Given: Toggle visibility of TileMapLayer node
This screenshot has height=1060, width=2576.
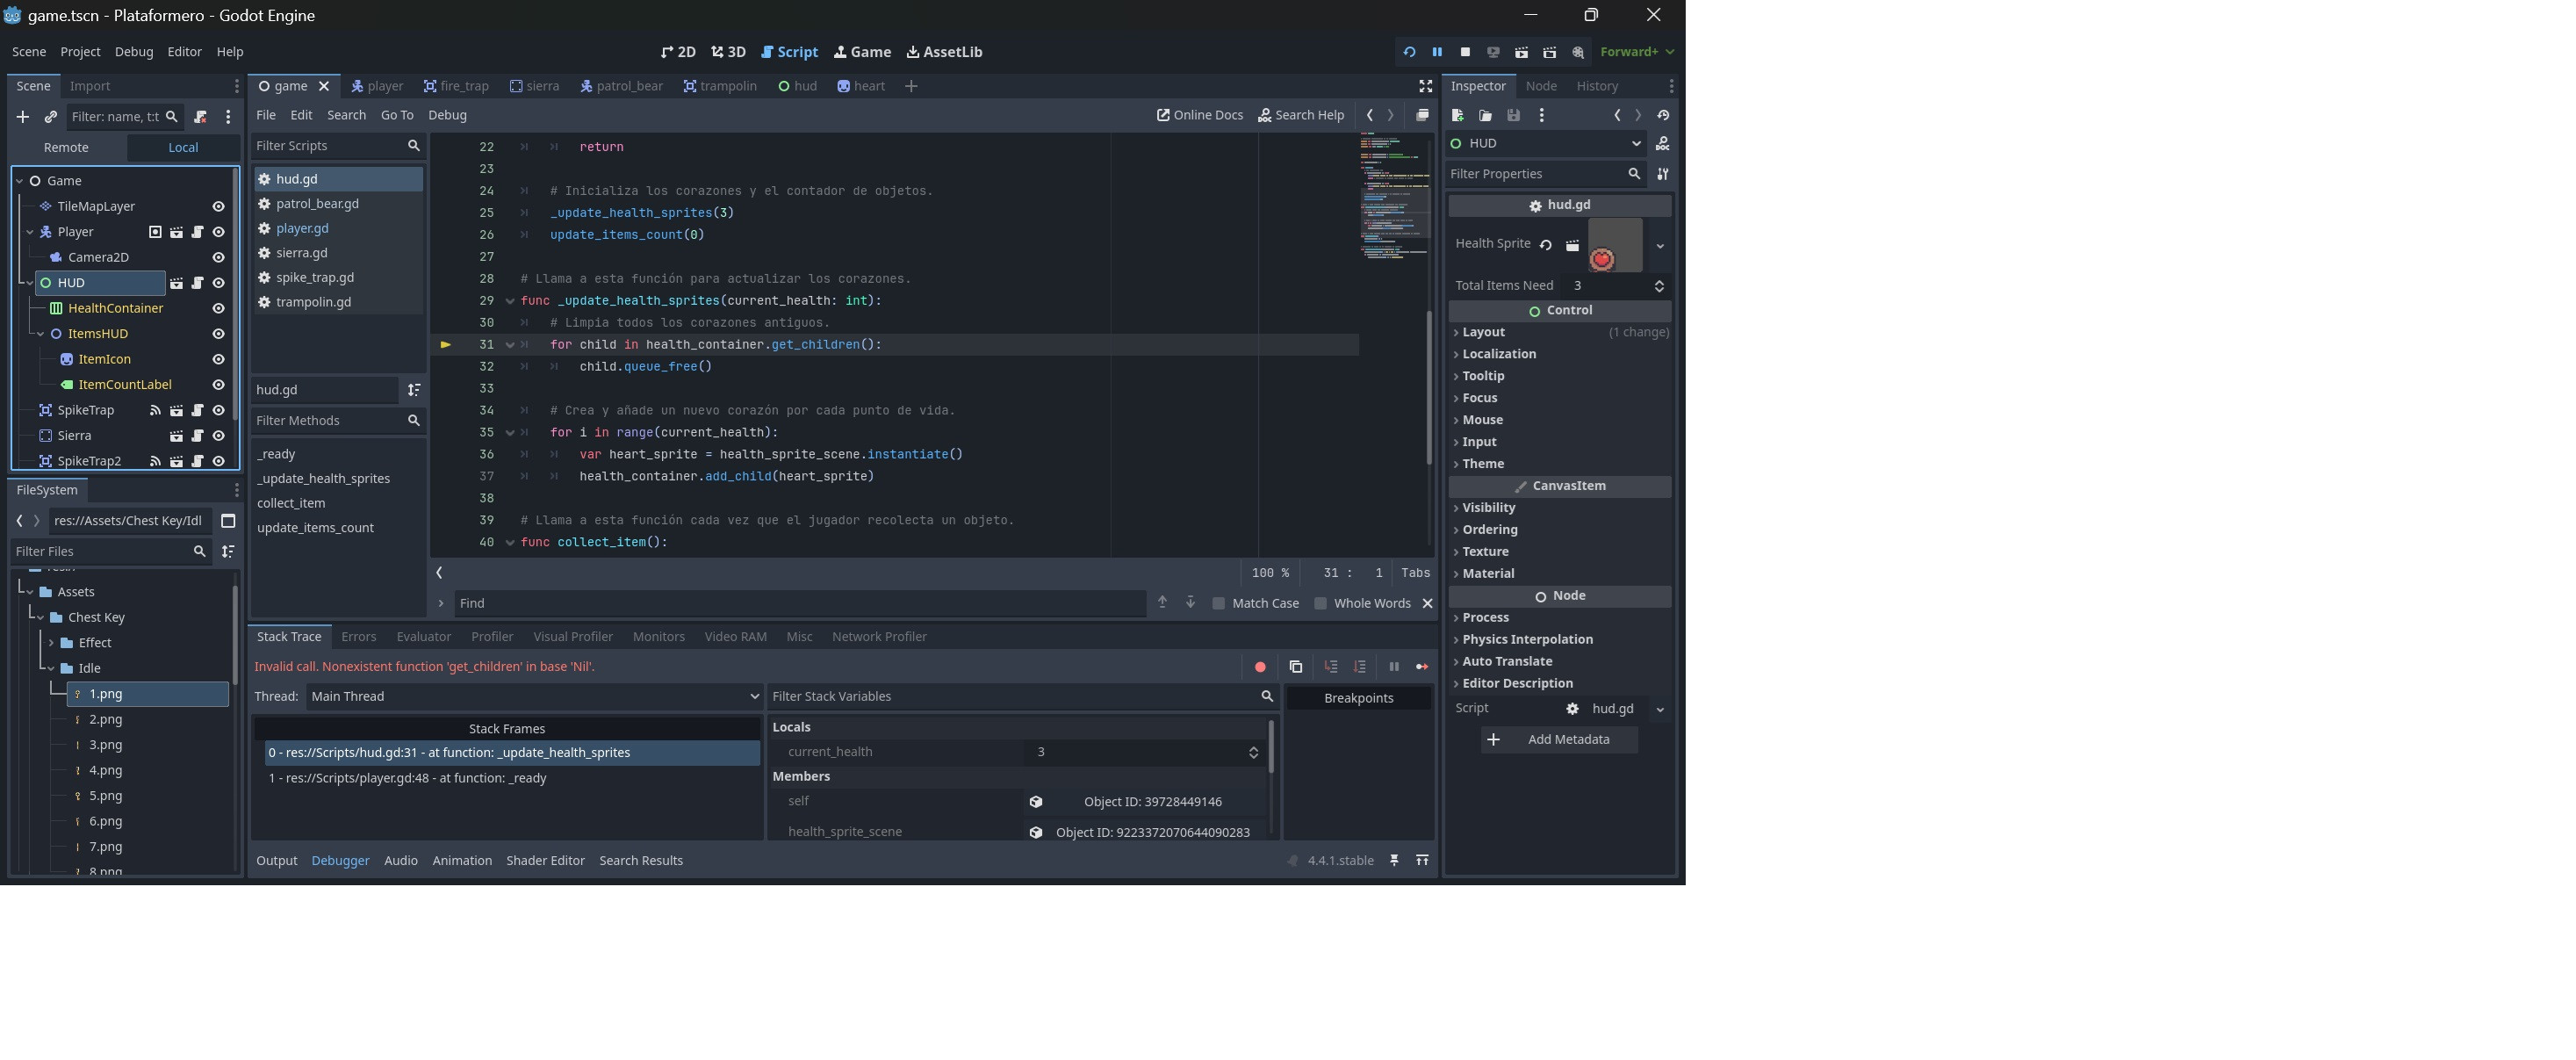Looking at the screenshot, I should pos(218,206).
